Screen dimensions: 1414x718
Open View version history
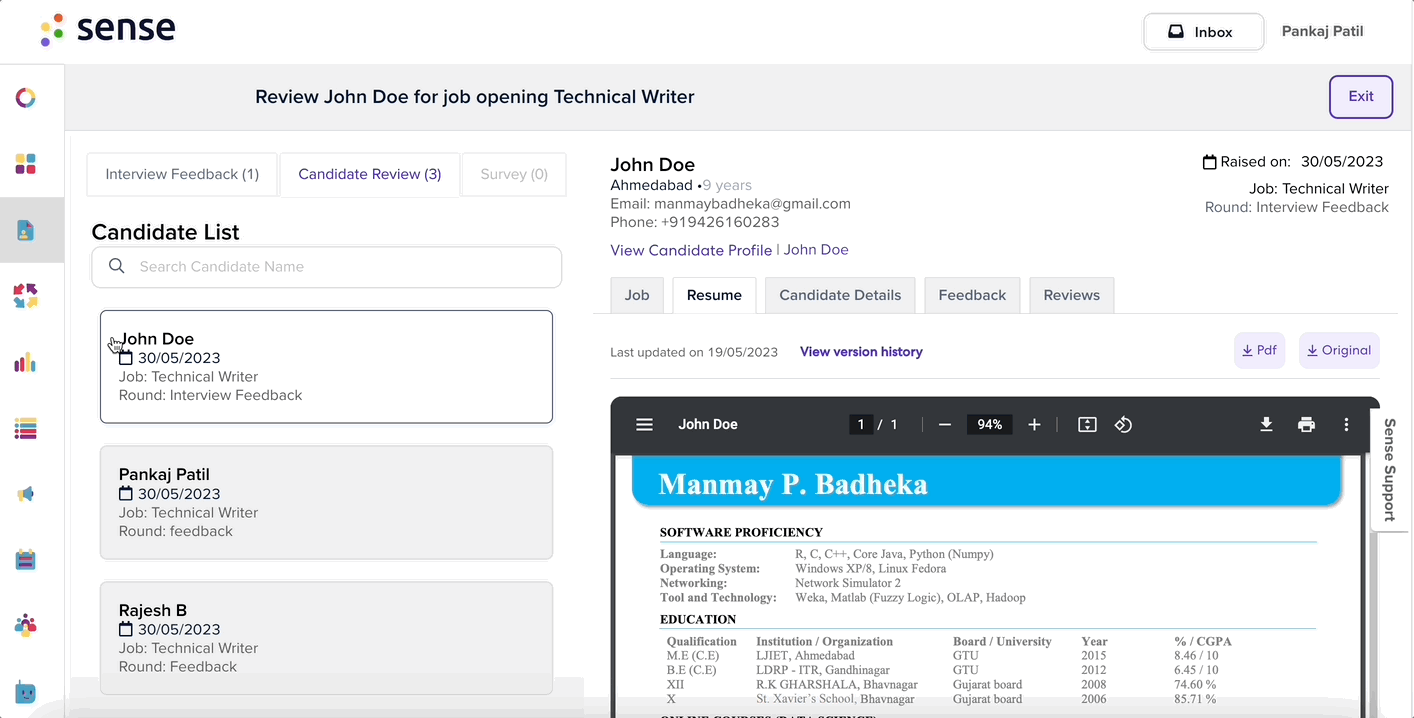pos(861,352)
